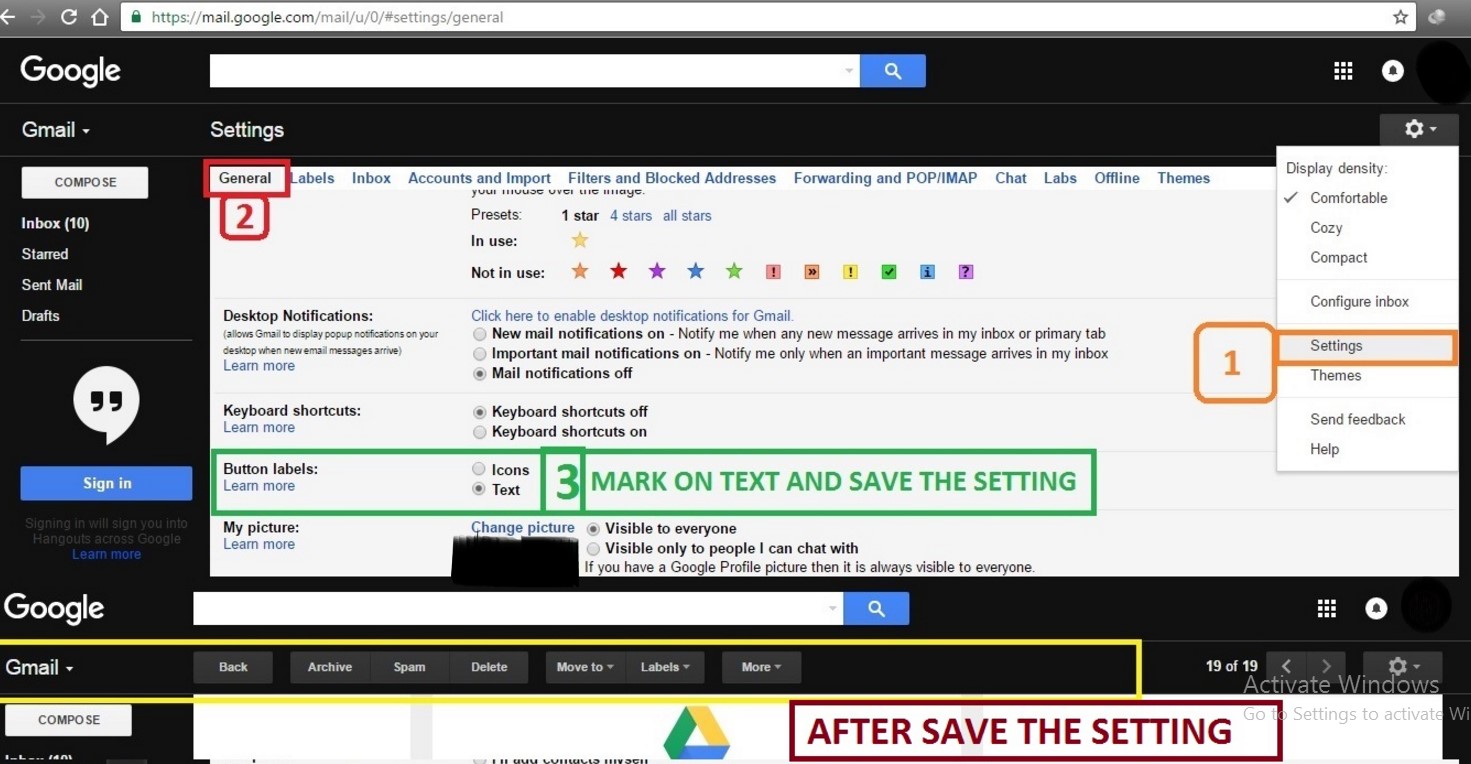Go to browser home page icon

(x=99, y=17)
